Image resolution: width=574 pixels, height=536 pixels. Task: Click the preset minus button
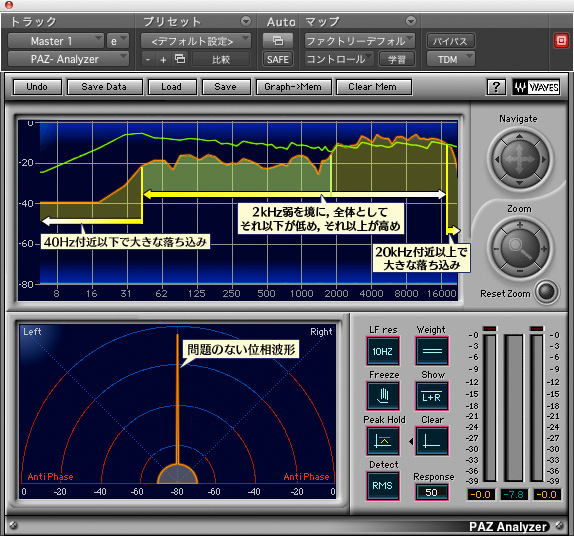click(148, 59)
